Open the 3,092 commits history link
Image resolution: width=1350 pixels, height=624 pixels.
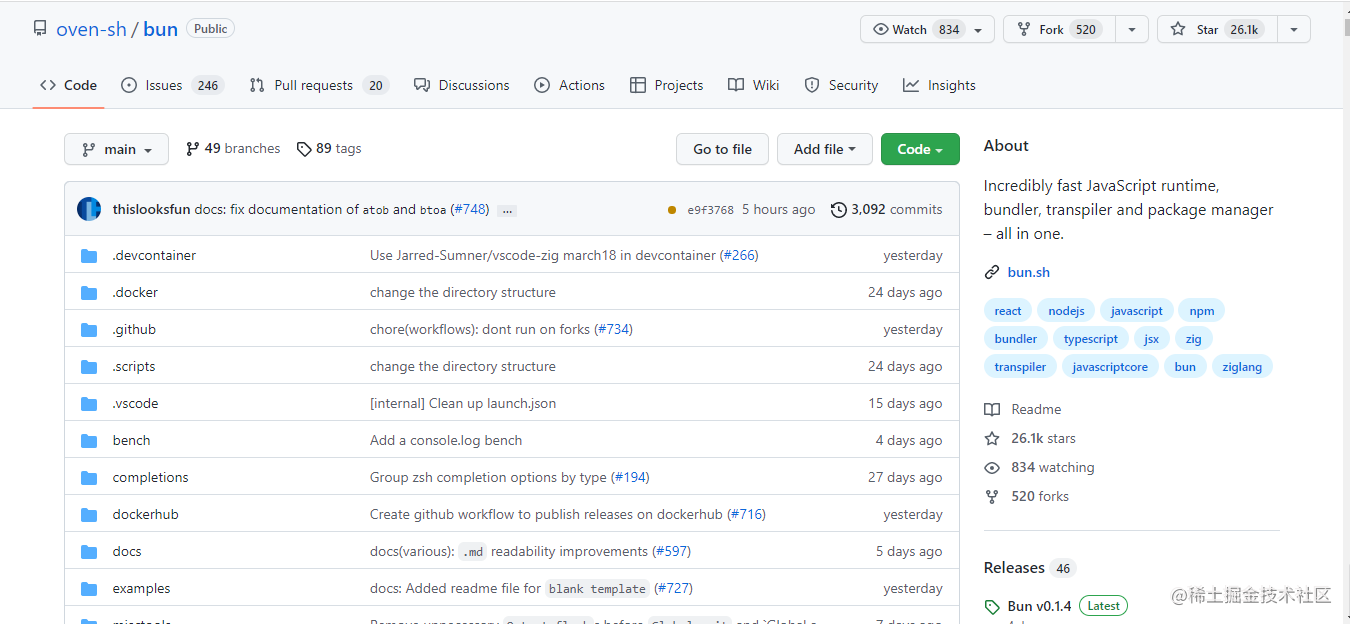887,210
